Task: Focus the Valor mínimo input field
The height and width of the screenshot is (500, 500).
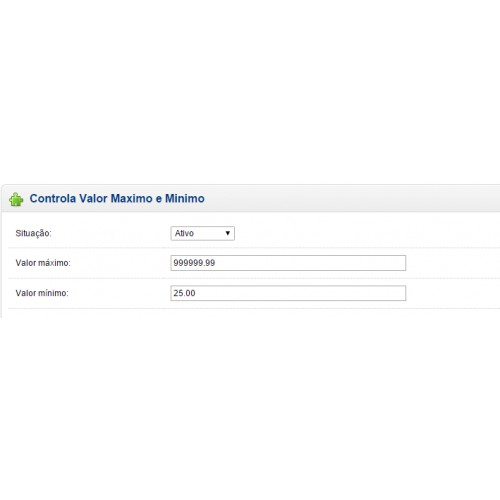Action: 288,293
